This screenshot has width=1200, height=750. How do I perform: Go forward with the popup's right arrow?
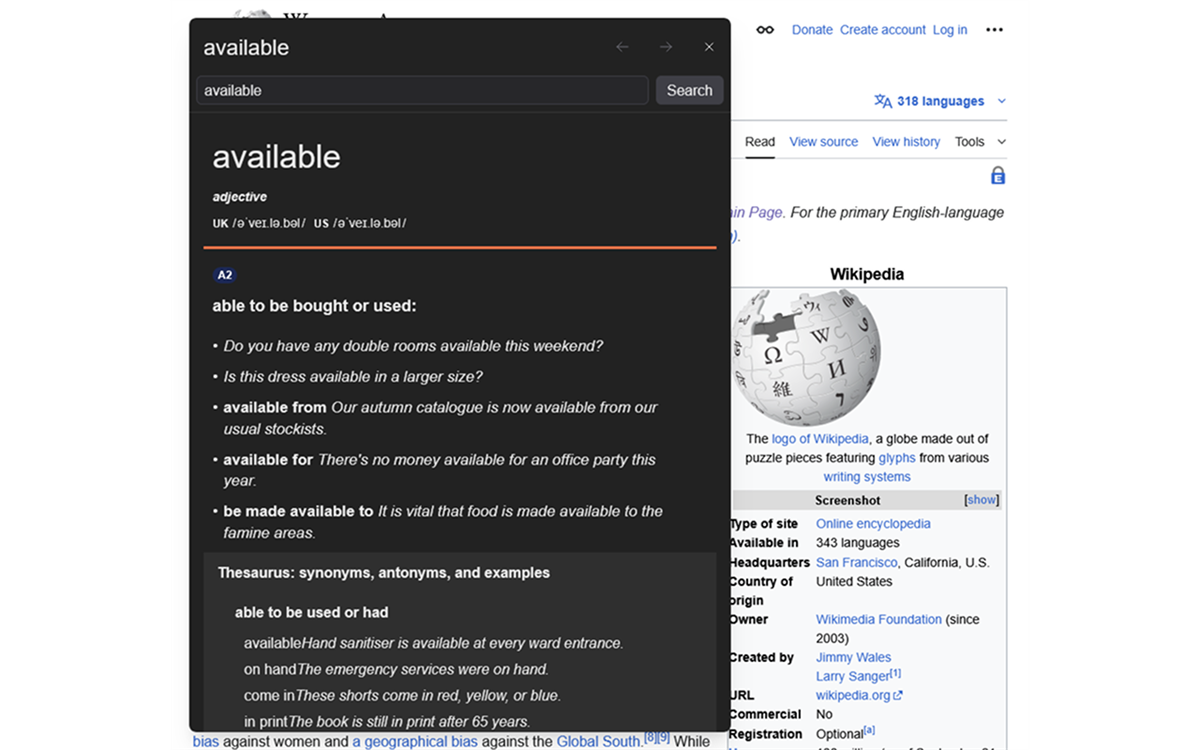coord(666,47)
